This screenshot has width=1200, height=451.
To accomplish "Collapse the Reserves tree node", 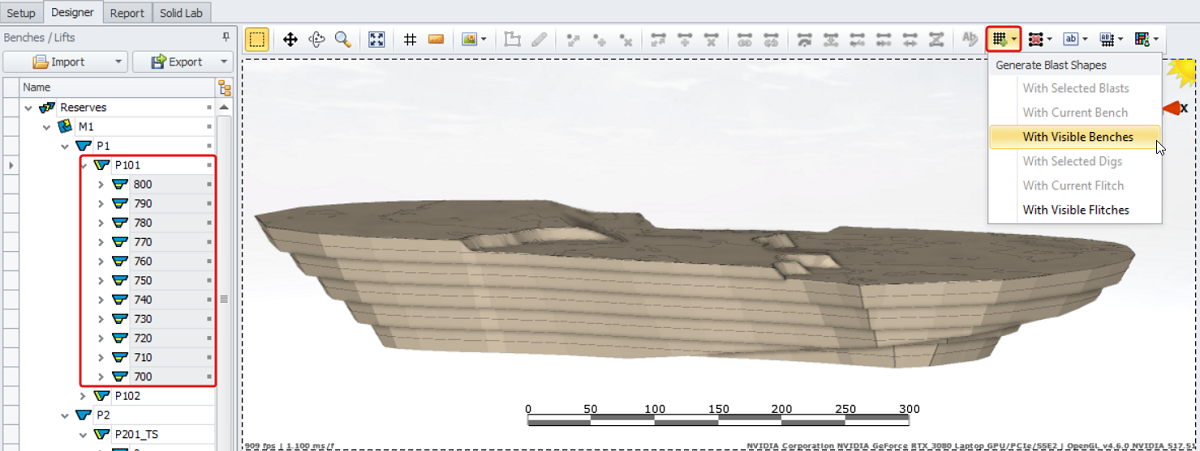I will 28,108.
